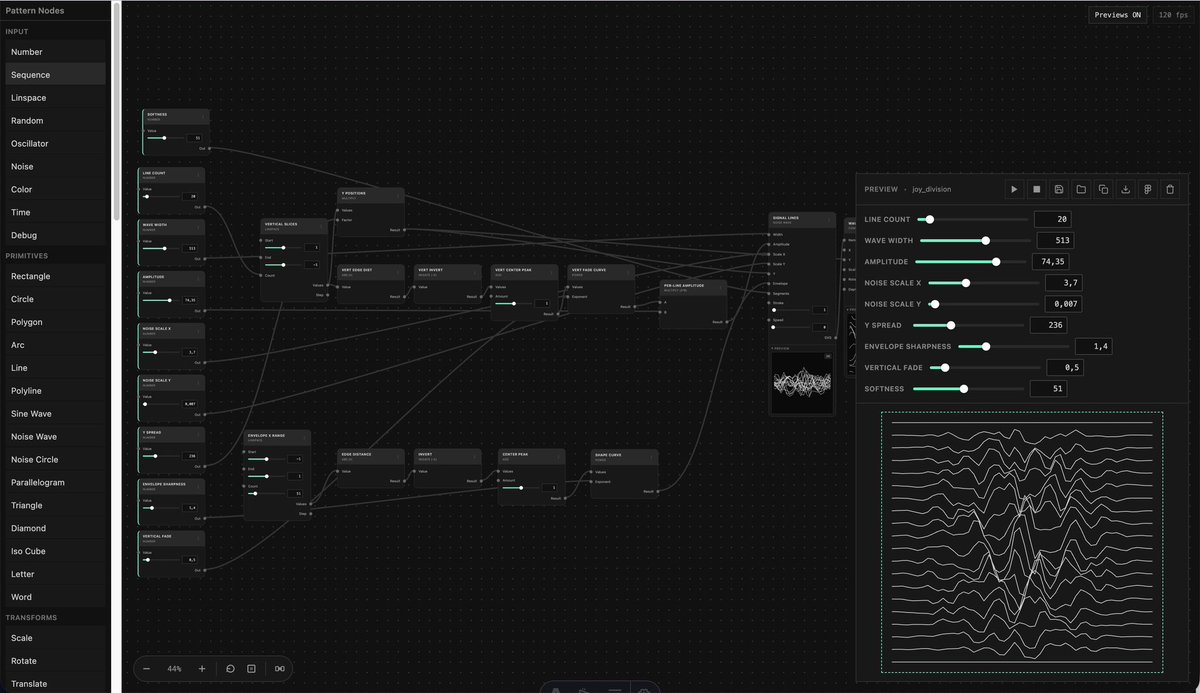Click the joy_division pattern name
This screenshot has height=693, width=1200.
(x=932, y=189)
